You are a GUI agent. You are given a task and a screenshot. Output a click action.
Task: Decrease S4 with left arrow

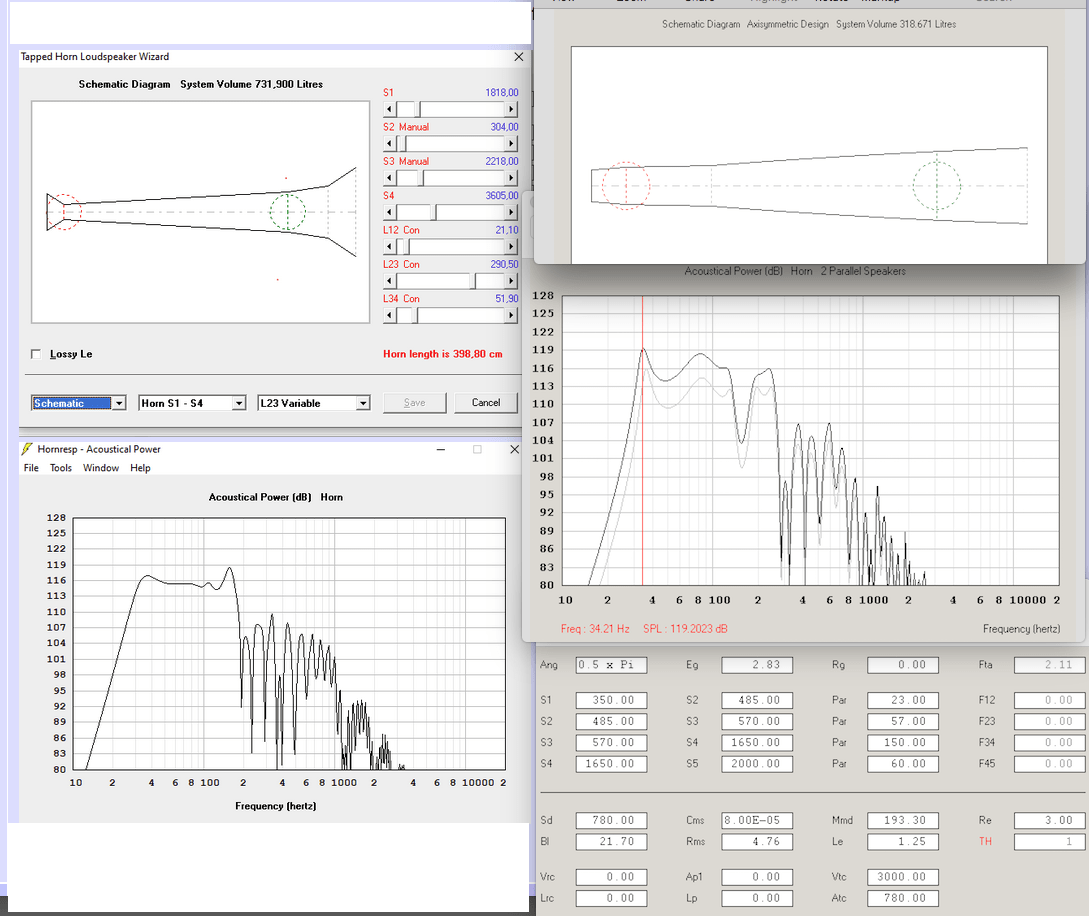click(x=389, y=213)
